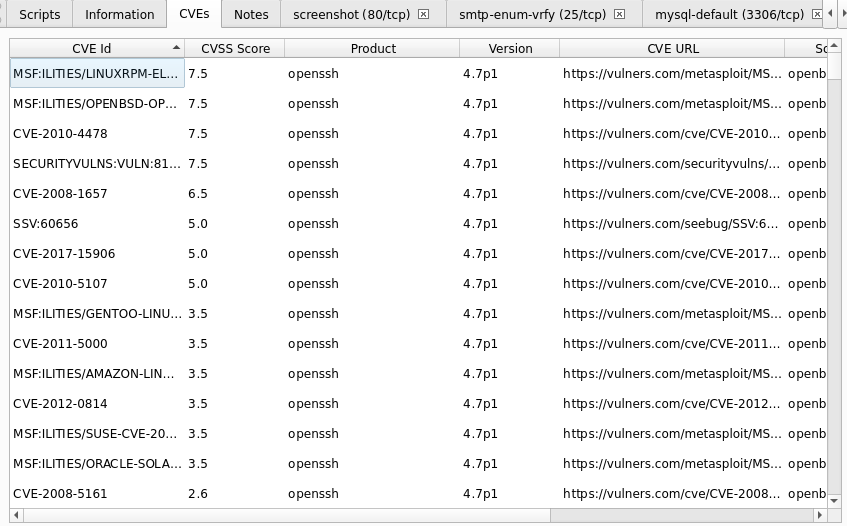
Task: Click CVSS score 2.6 cell
Action: tap(235, 493)
